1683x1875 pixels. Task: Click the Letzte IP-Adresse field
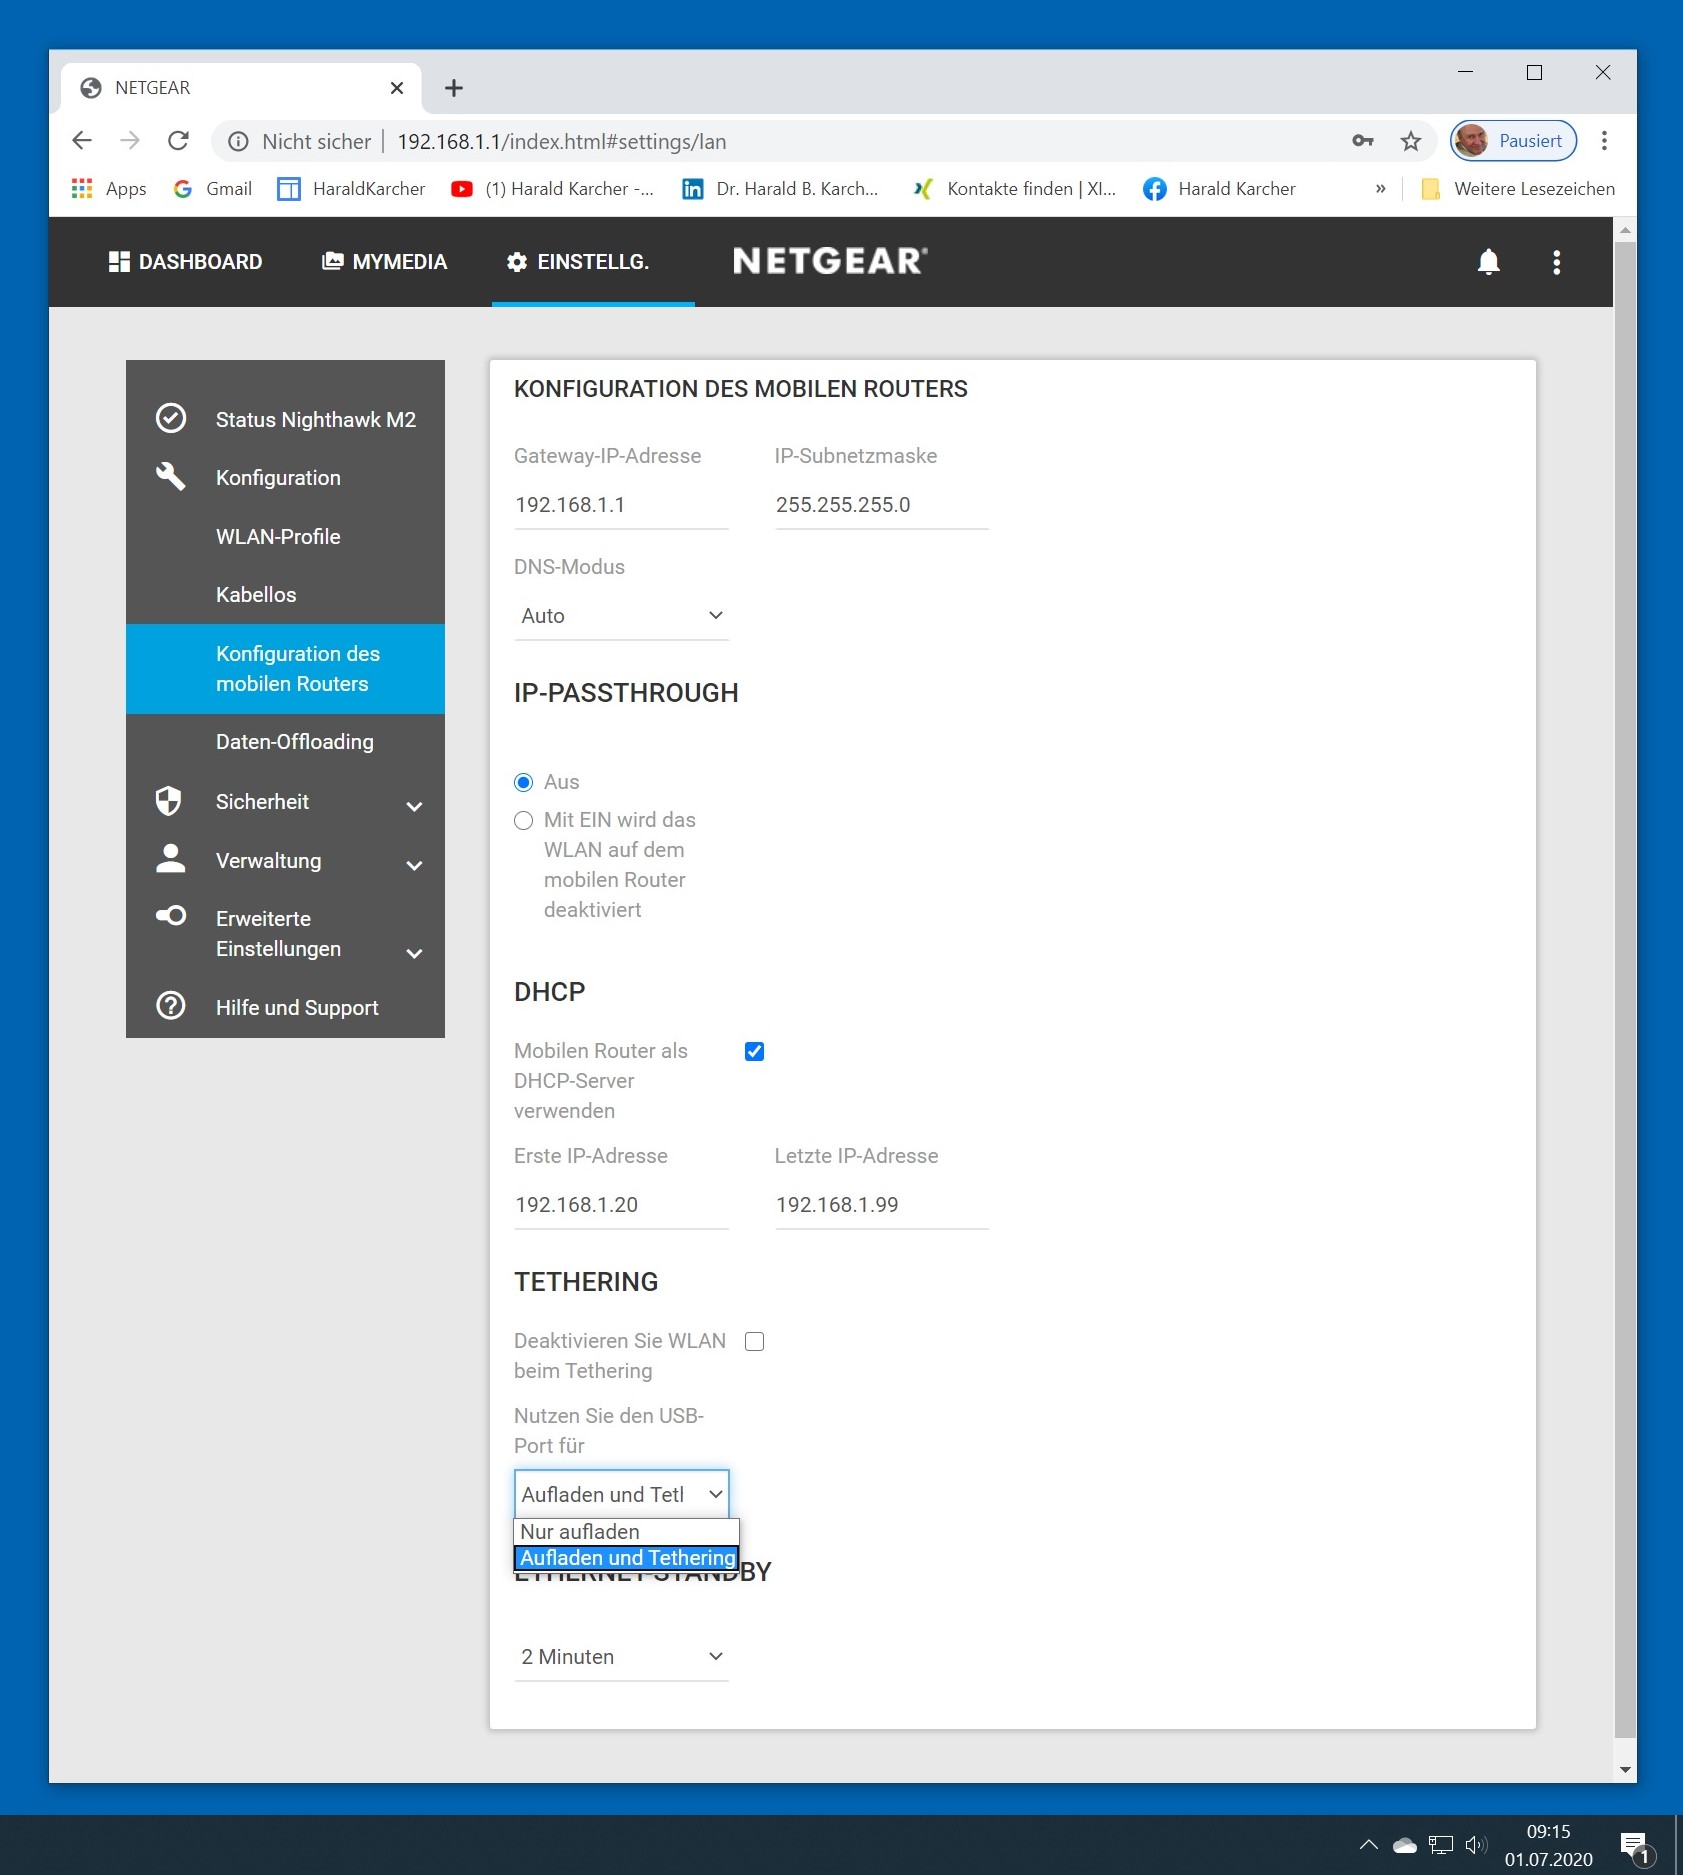click(881, 1205)
